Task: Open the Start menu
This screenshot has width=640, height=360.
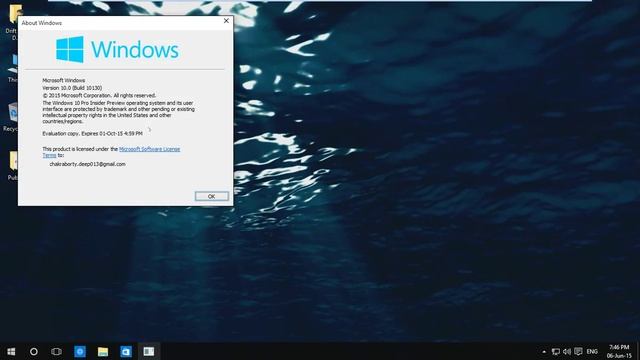Action: tap(11, 351)
